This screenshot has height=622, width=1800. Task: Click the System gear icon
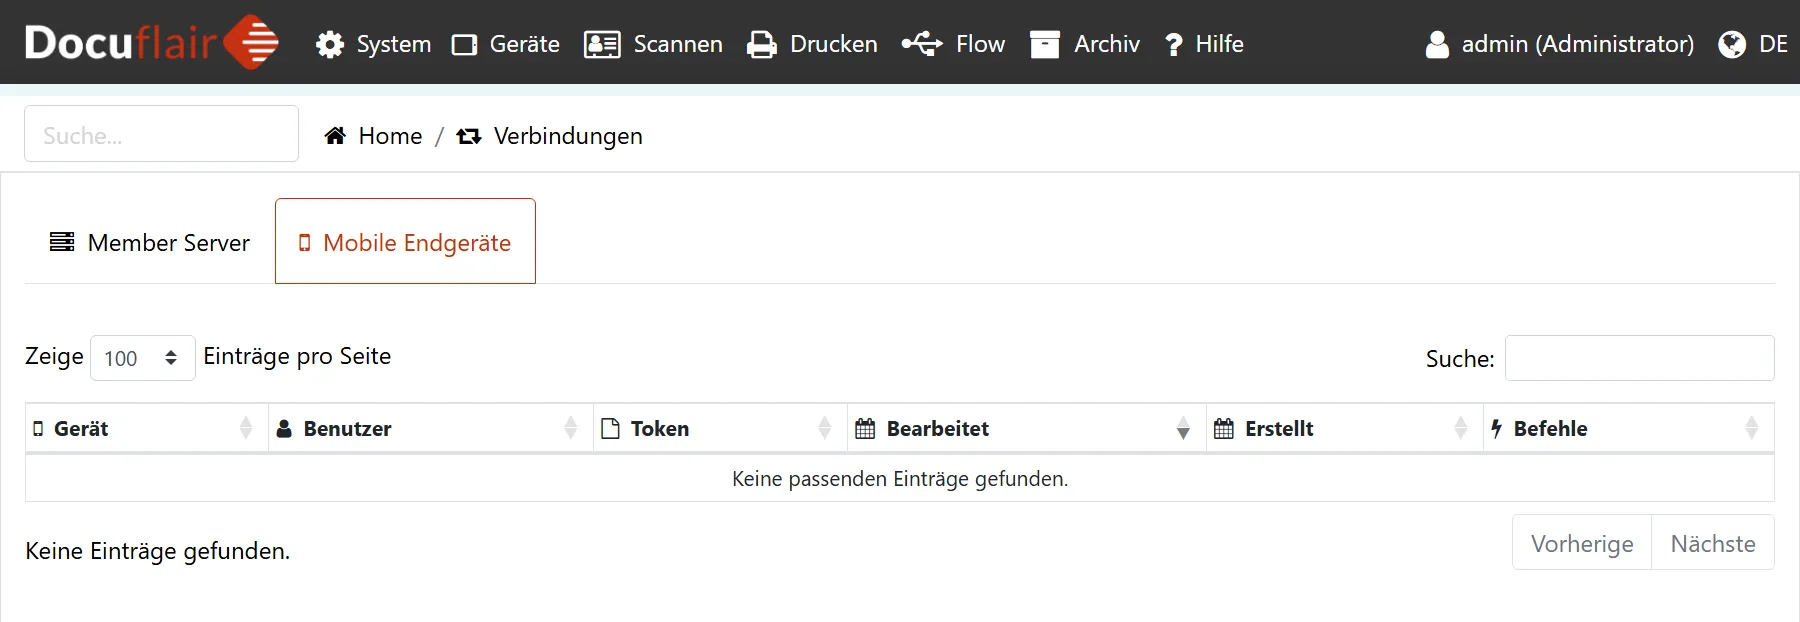coord(330,45)
